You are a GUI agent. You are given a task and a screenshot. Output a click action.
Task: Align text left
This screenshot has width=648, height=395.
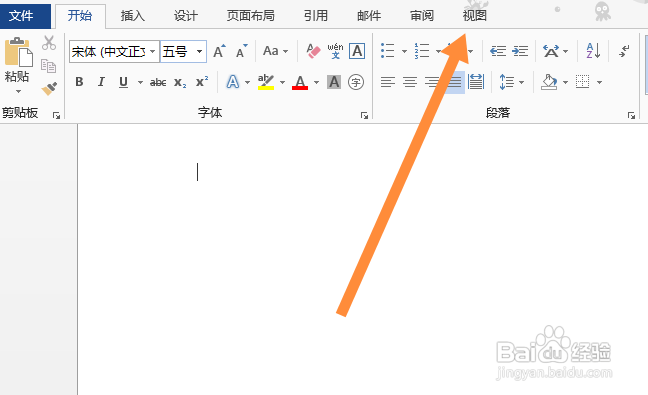coord(388,82)
